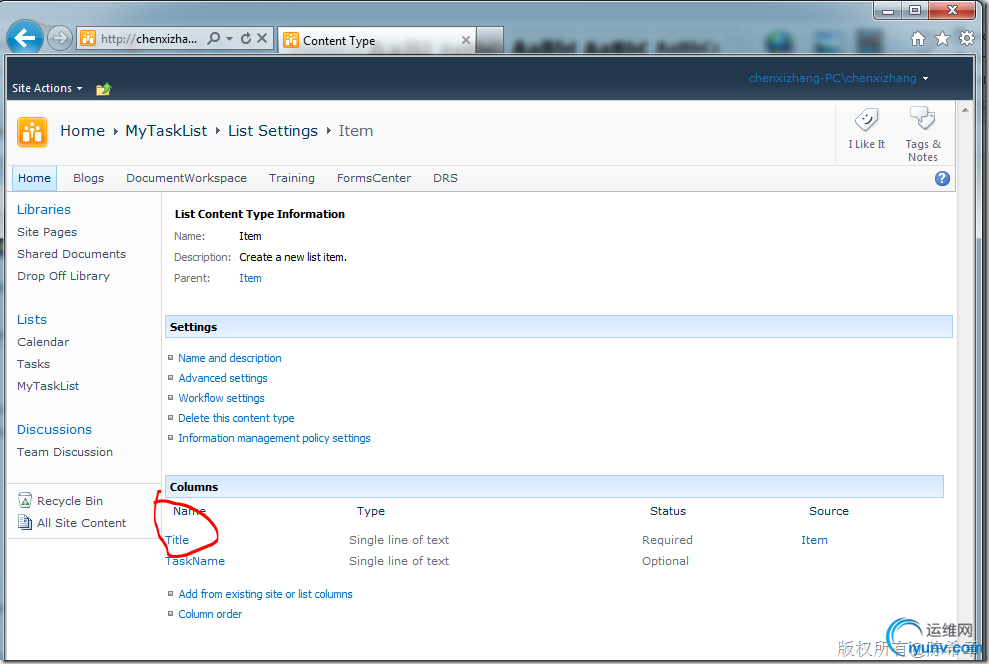The image size is (989, 664).
Task: Open Information management policy settings
Action: point(274,438)
